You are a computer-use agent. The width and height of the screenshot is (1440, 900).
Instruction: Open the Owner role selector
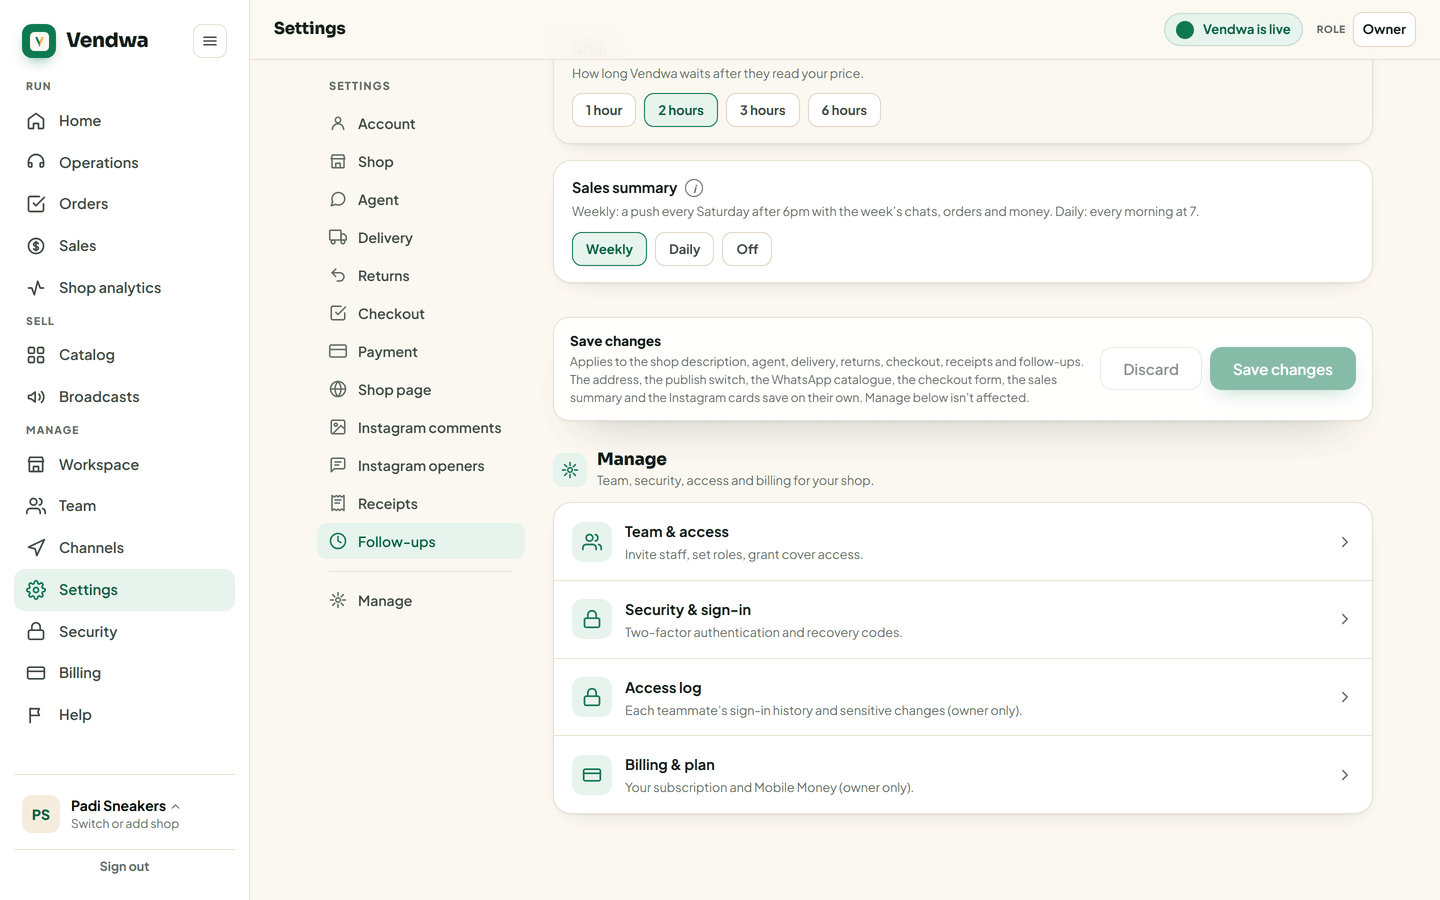pos(1384,29)
